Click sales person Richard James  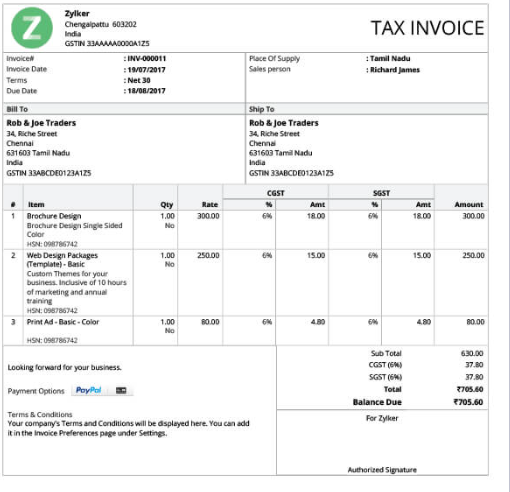pyautogui.click(x=395, y=70)
